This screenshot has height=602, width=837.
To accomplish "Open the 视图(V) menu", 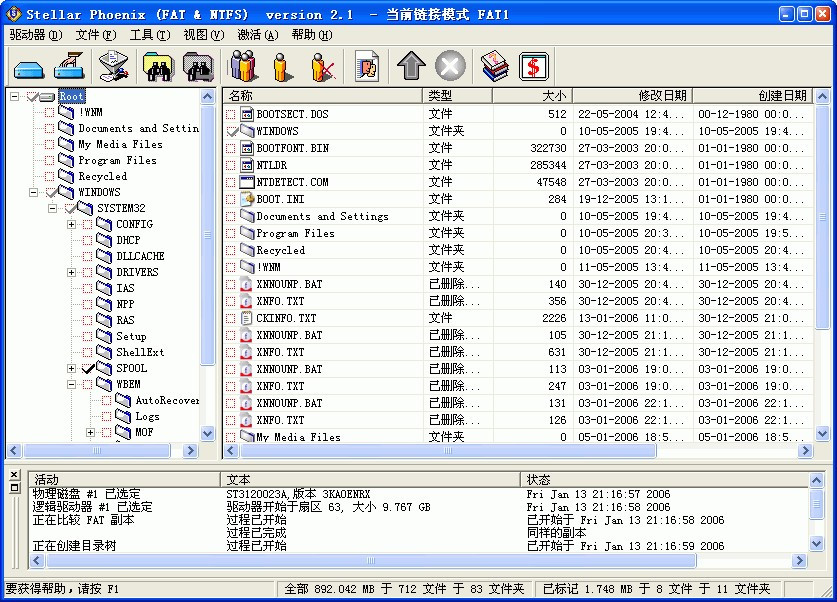I will [x=204, y=35].
